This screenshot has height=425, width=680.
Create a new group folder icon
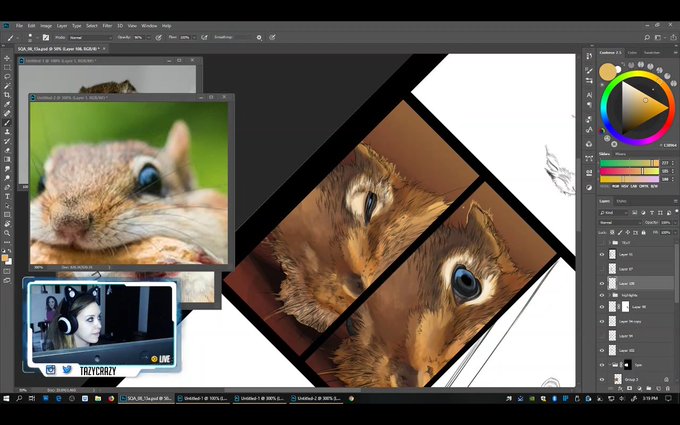(649, 388)
